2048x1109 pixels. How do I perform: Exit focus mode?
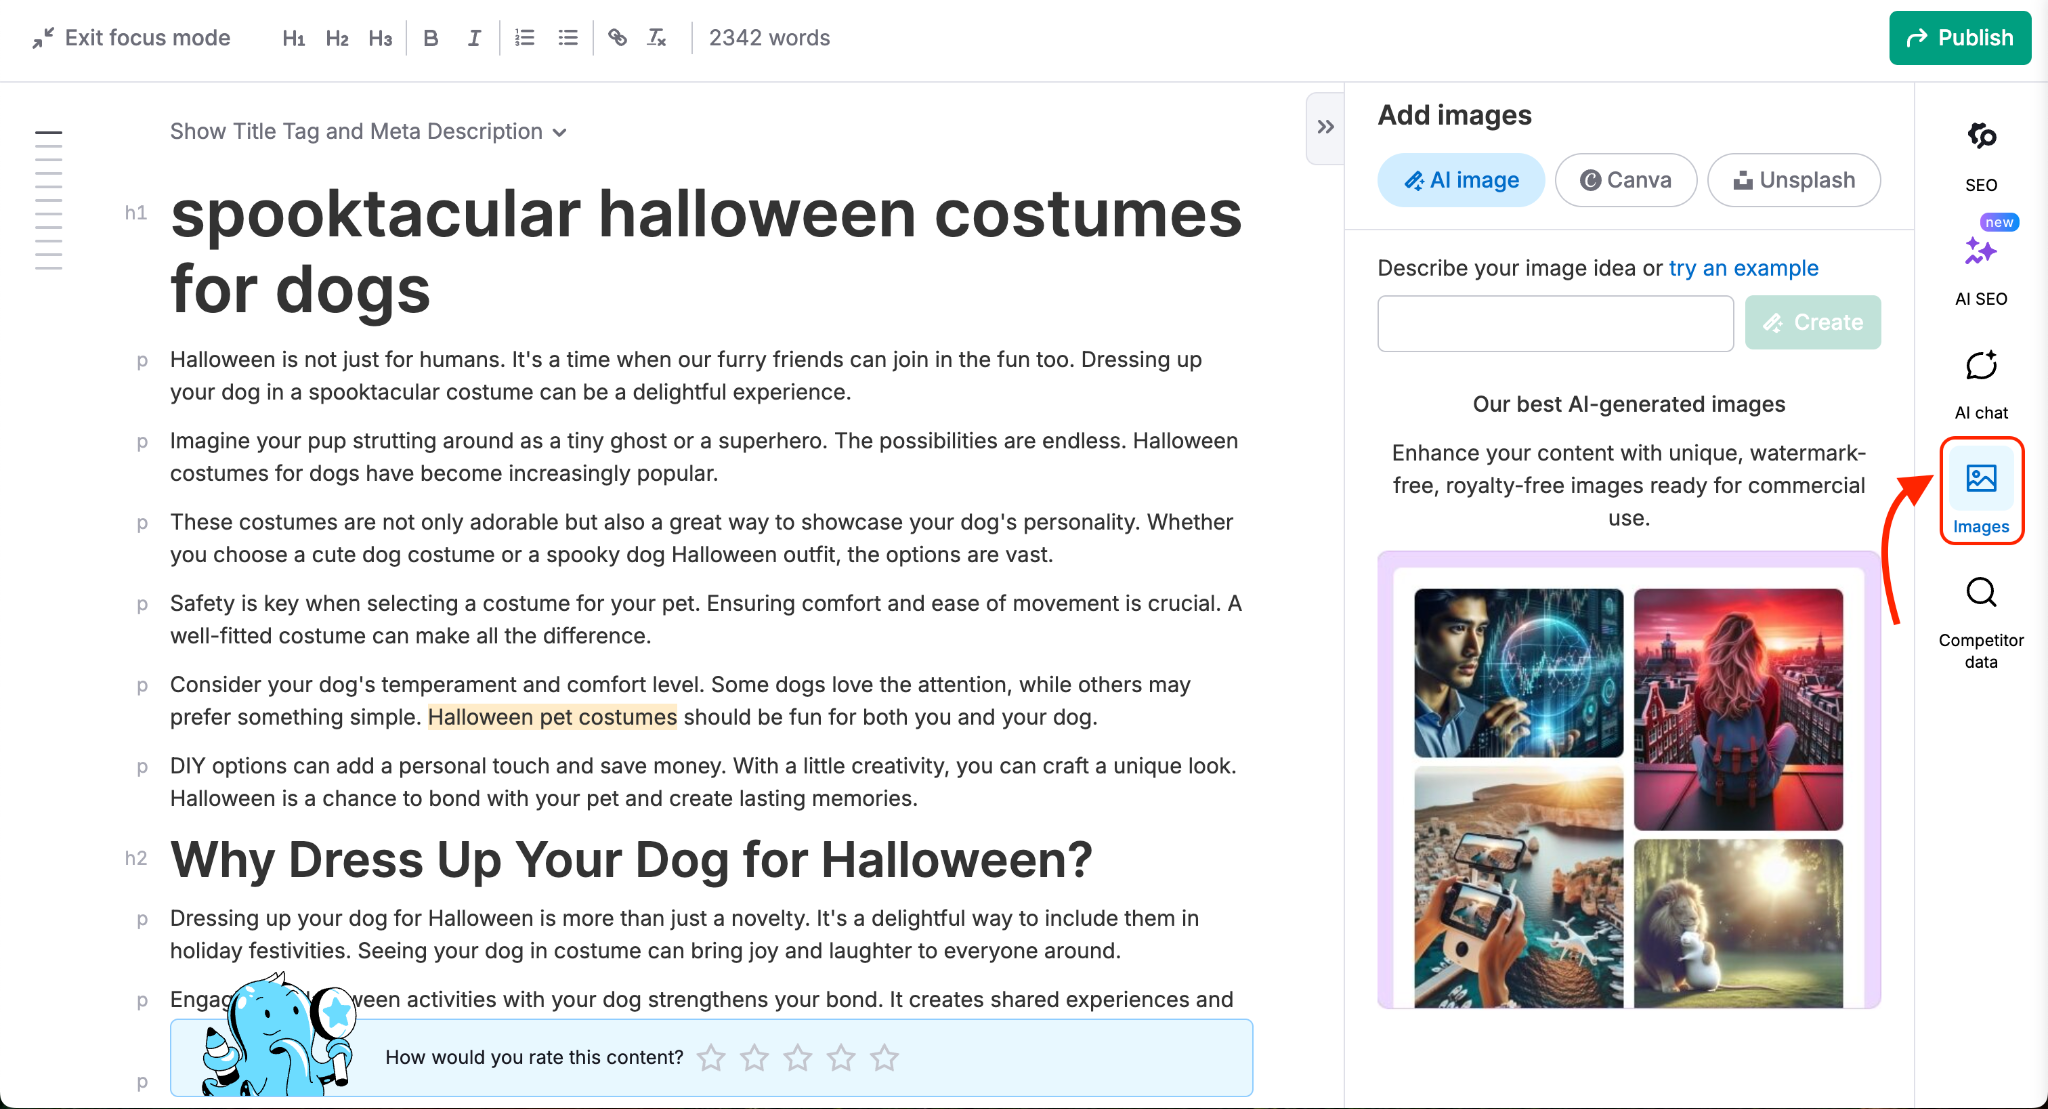131,38
